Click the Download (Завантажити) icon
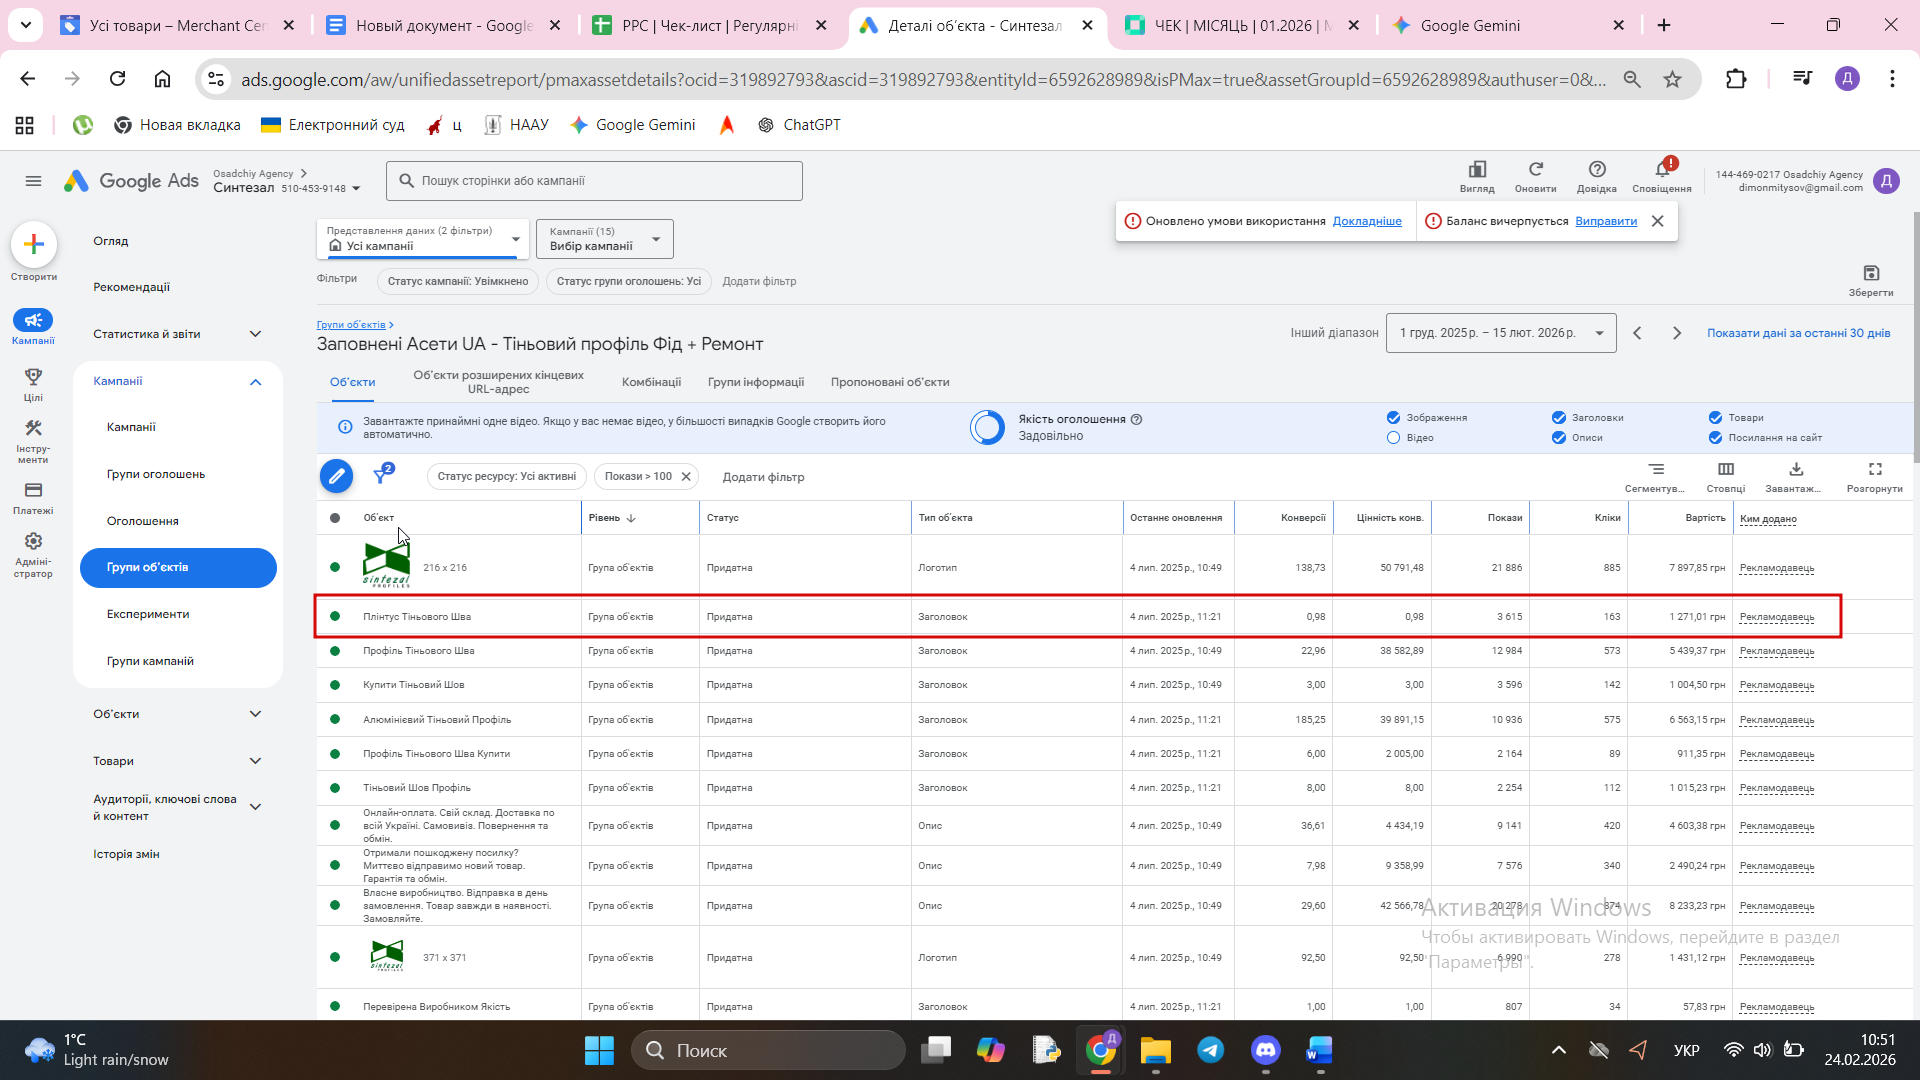The height and width of the screenshot is (1080, 1920). [x=1795, y=470]
